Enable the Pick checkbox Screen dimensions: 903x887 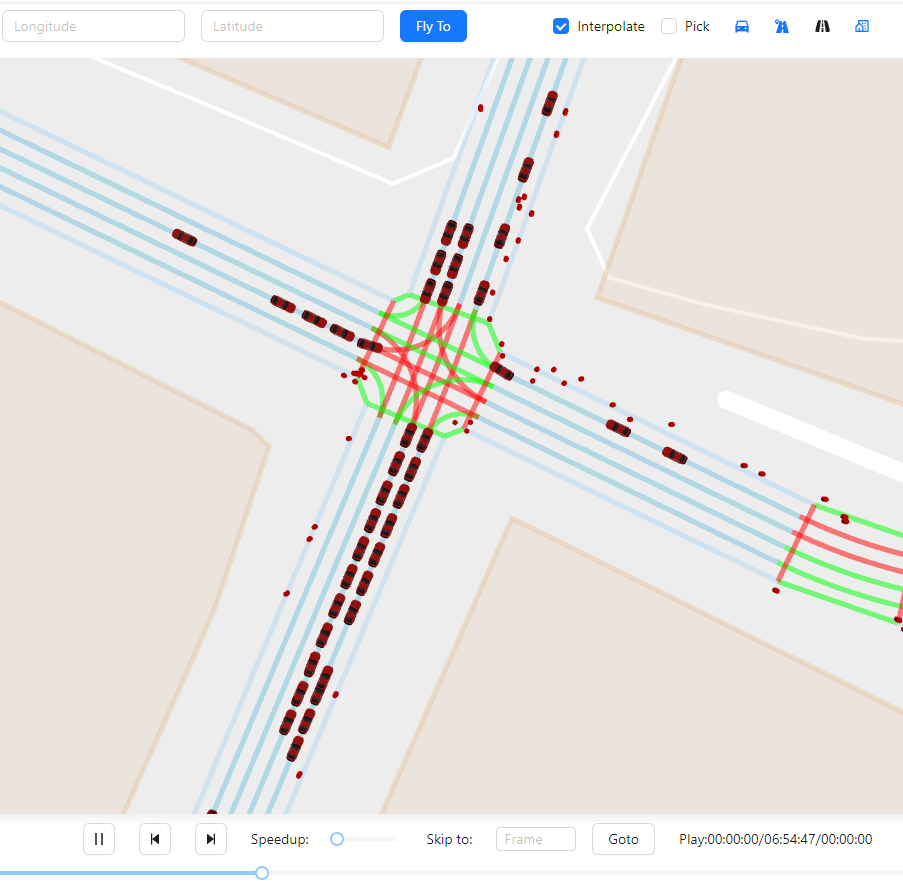tap(669, 26)
